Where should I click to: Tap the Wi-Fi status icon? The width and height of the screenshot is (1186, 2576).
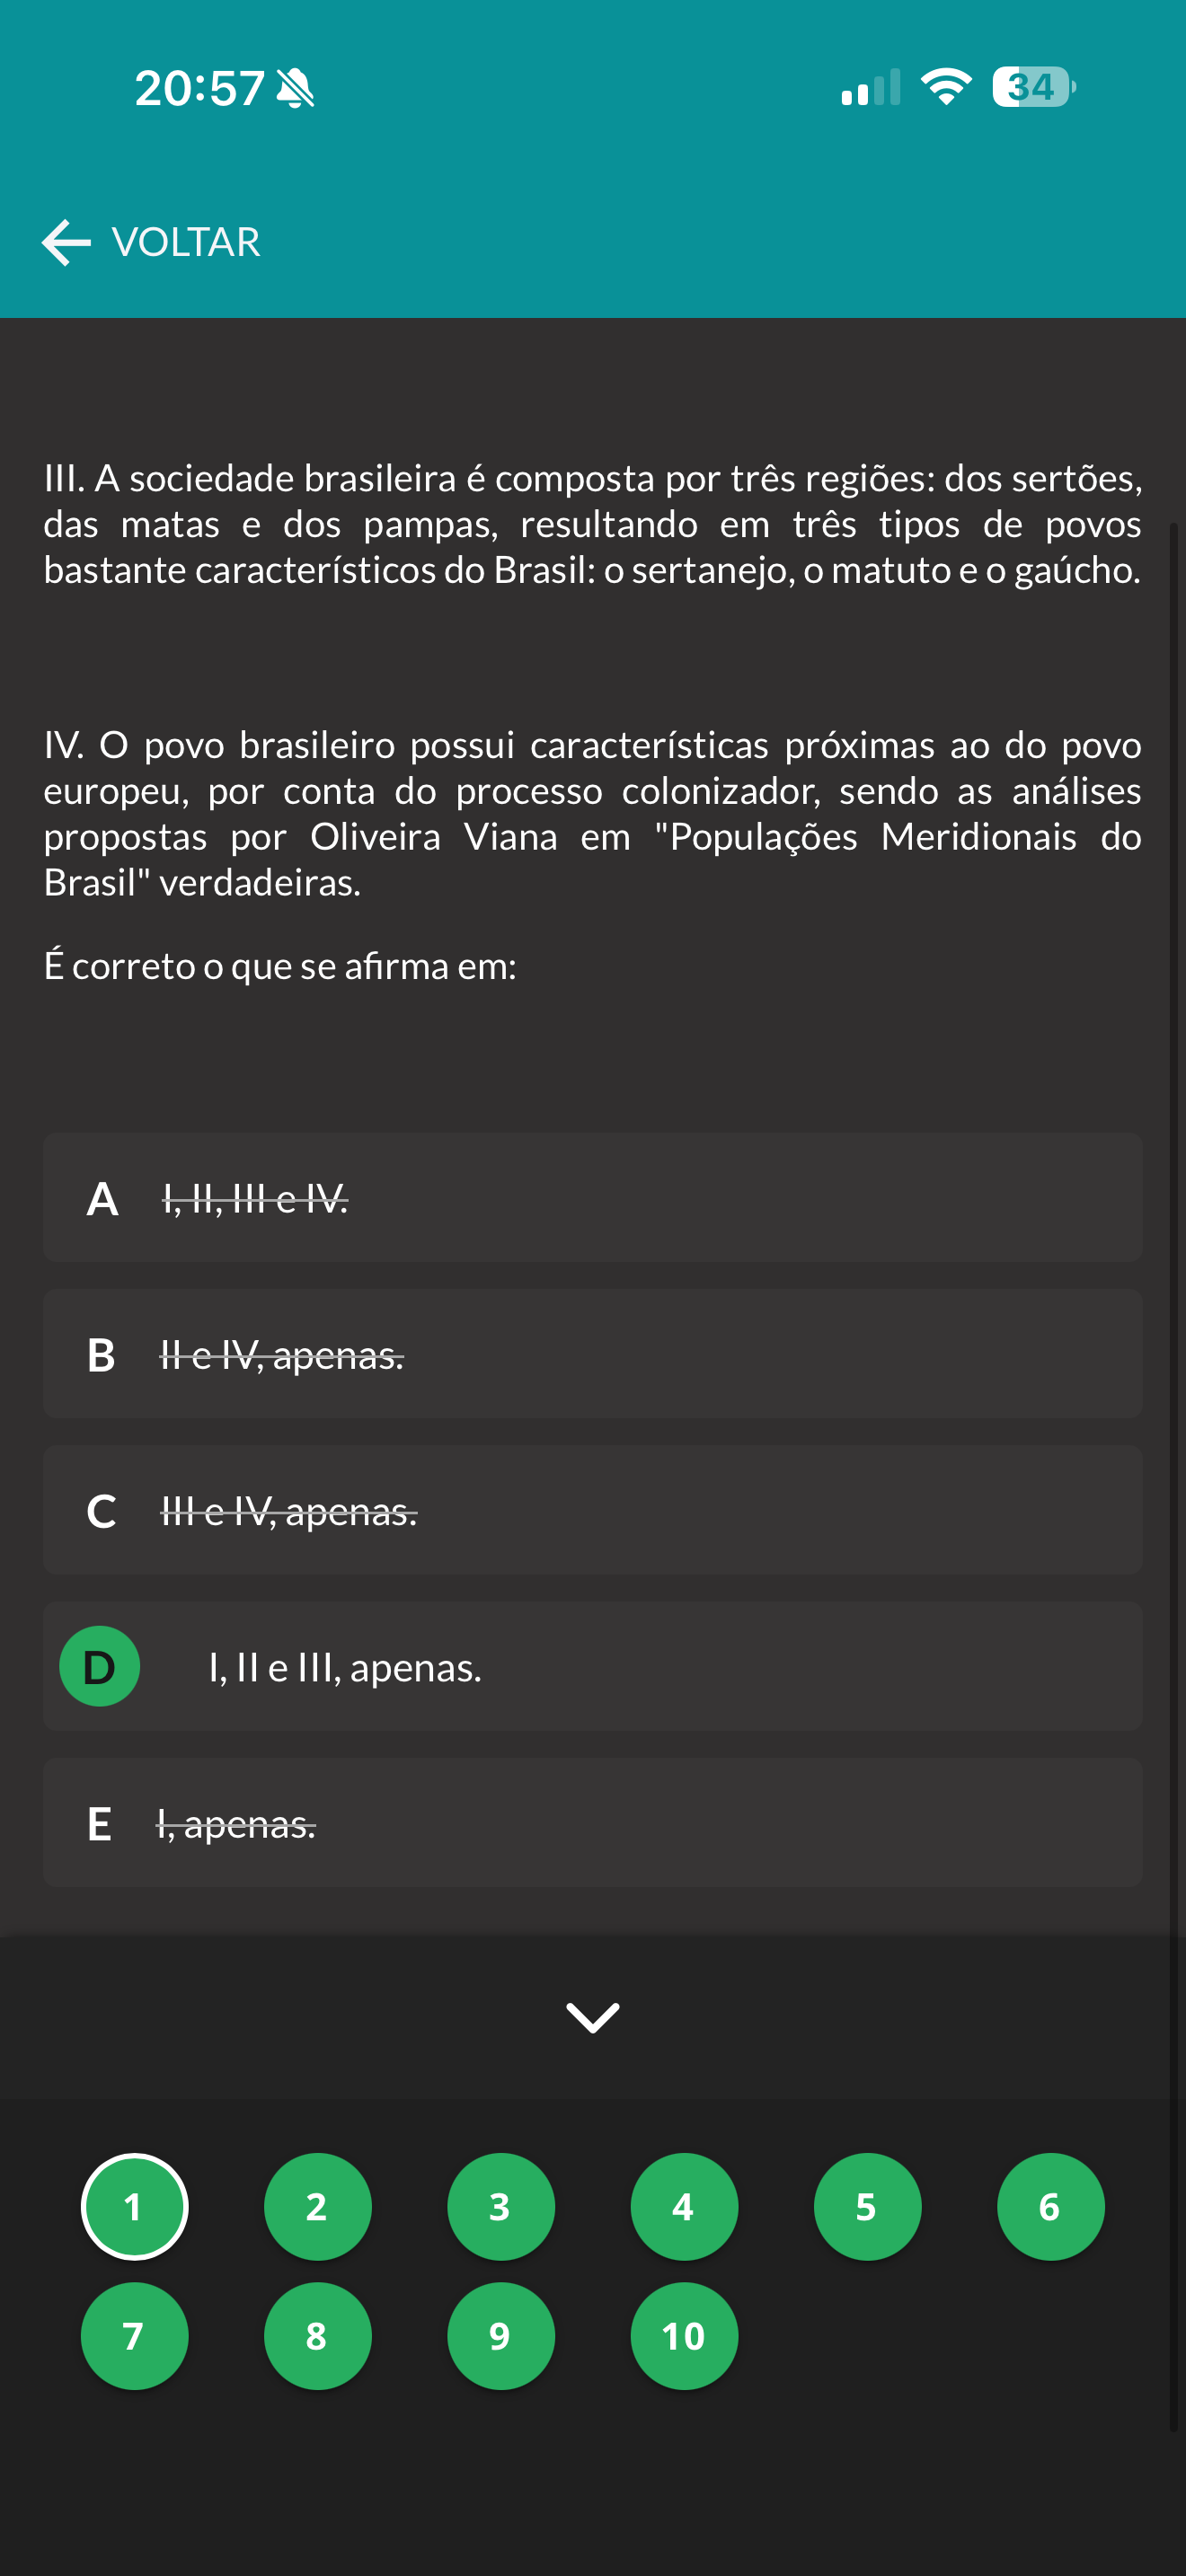point(945,87)
